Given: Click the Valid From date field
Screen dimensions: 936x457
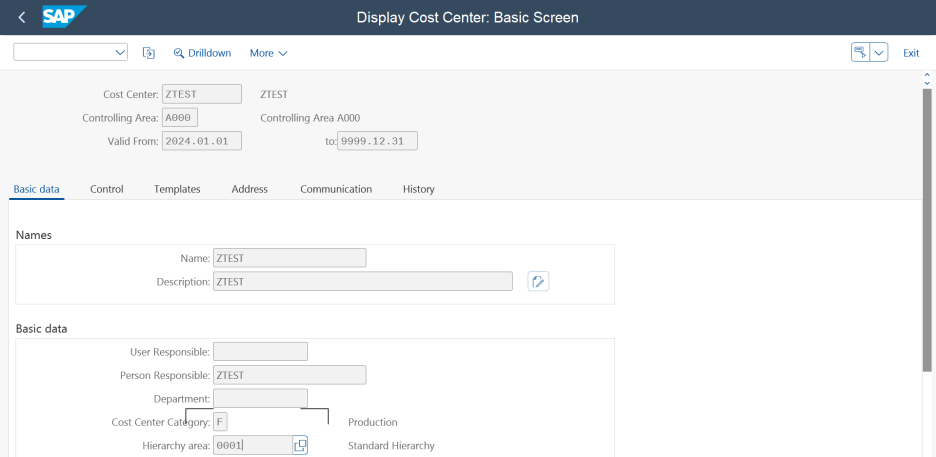Looking at the screenshot, I should [x=202, y=141].
